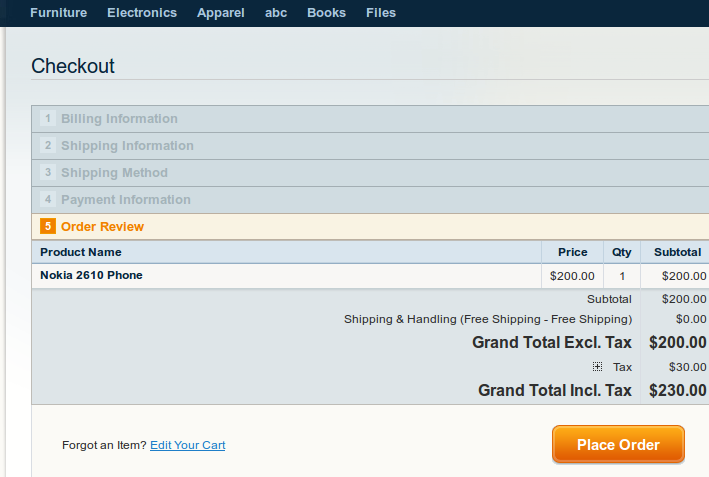709x477 pixels.
Task: Expand the Shipping Method step
Action: (x=370, y=173)
